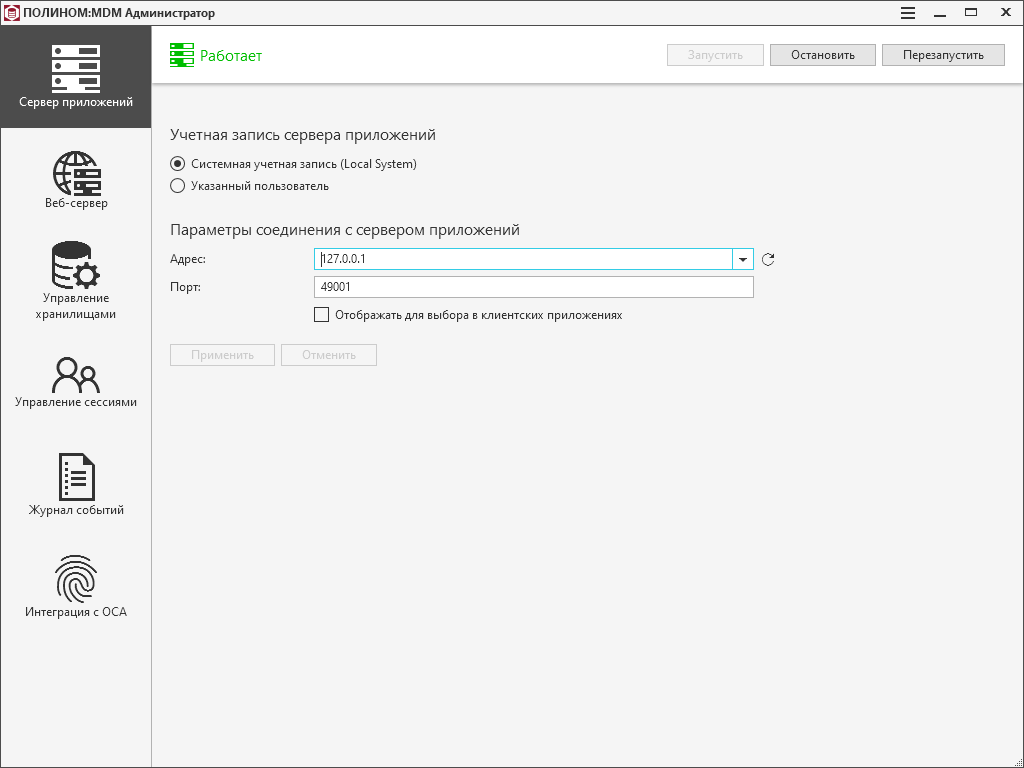Open the Сервер приложений section icon
1024x768 pixels.
click(76, 68)
